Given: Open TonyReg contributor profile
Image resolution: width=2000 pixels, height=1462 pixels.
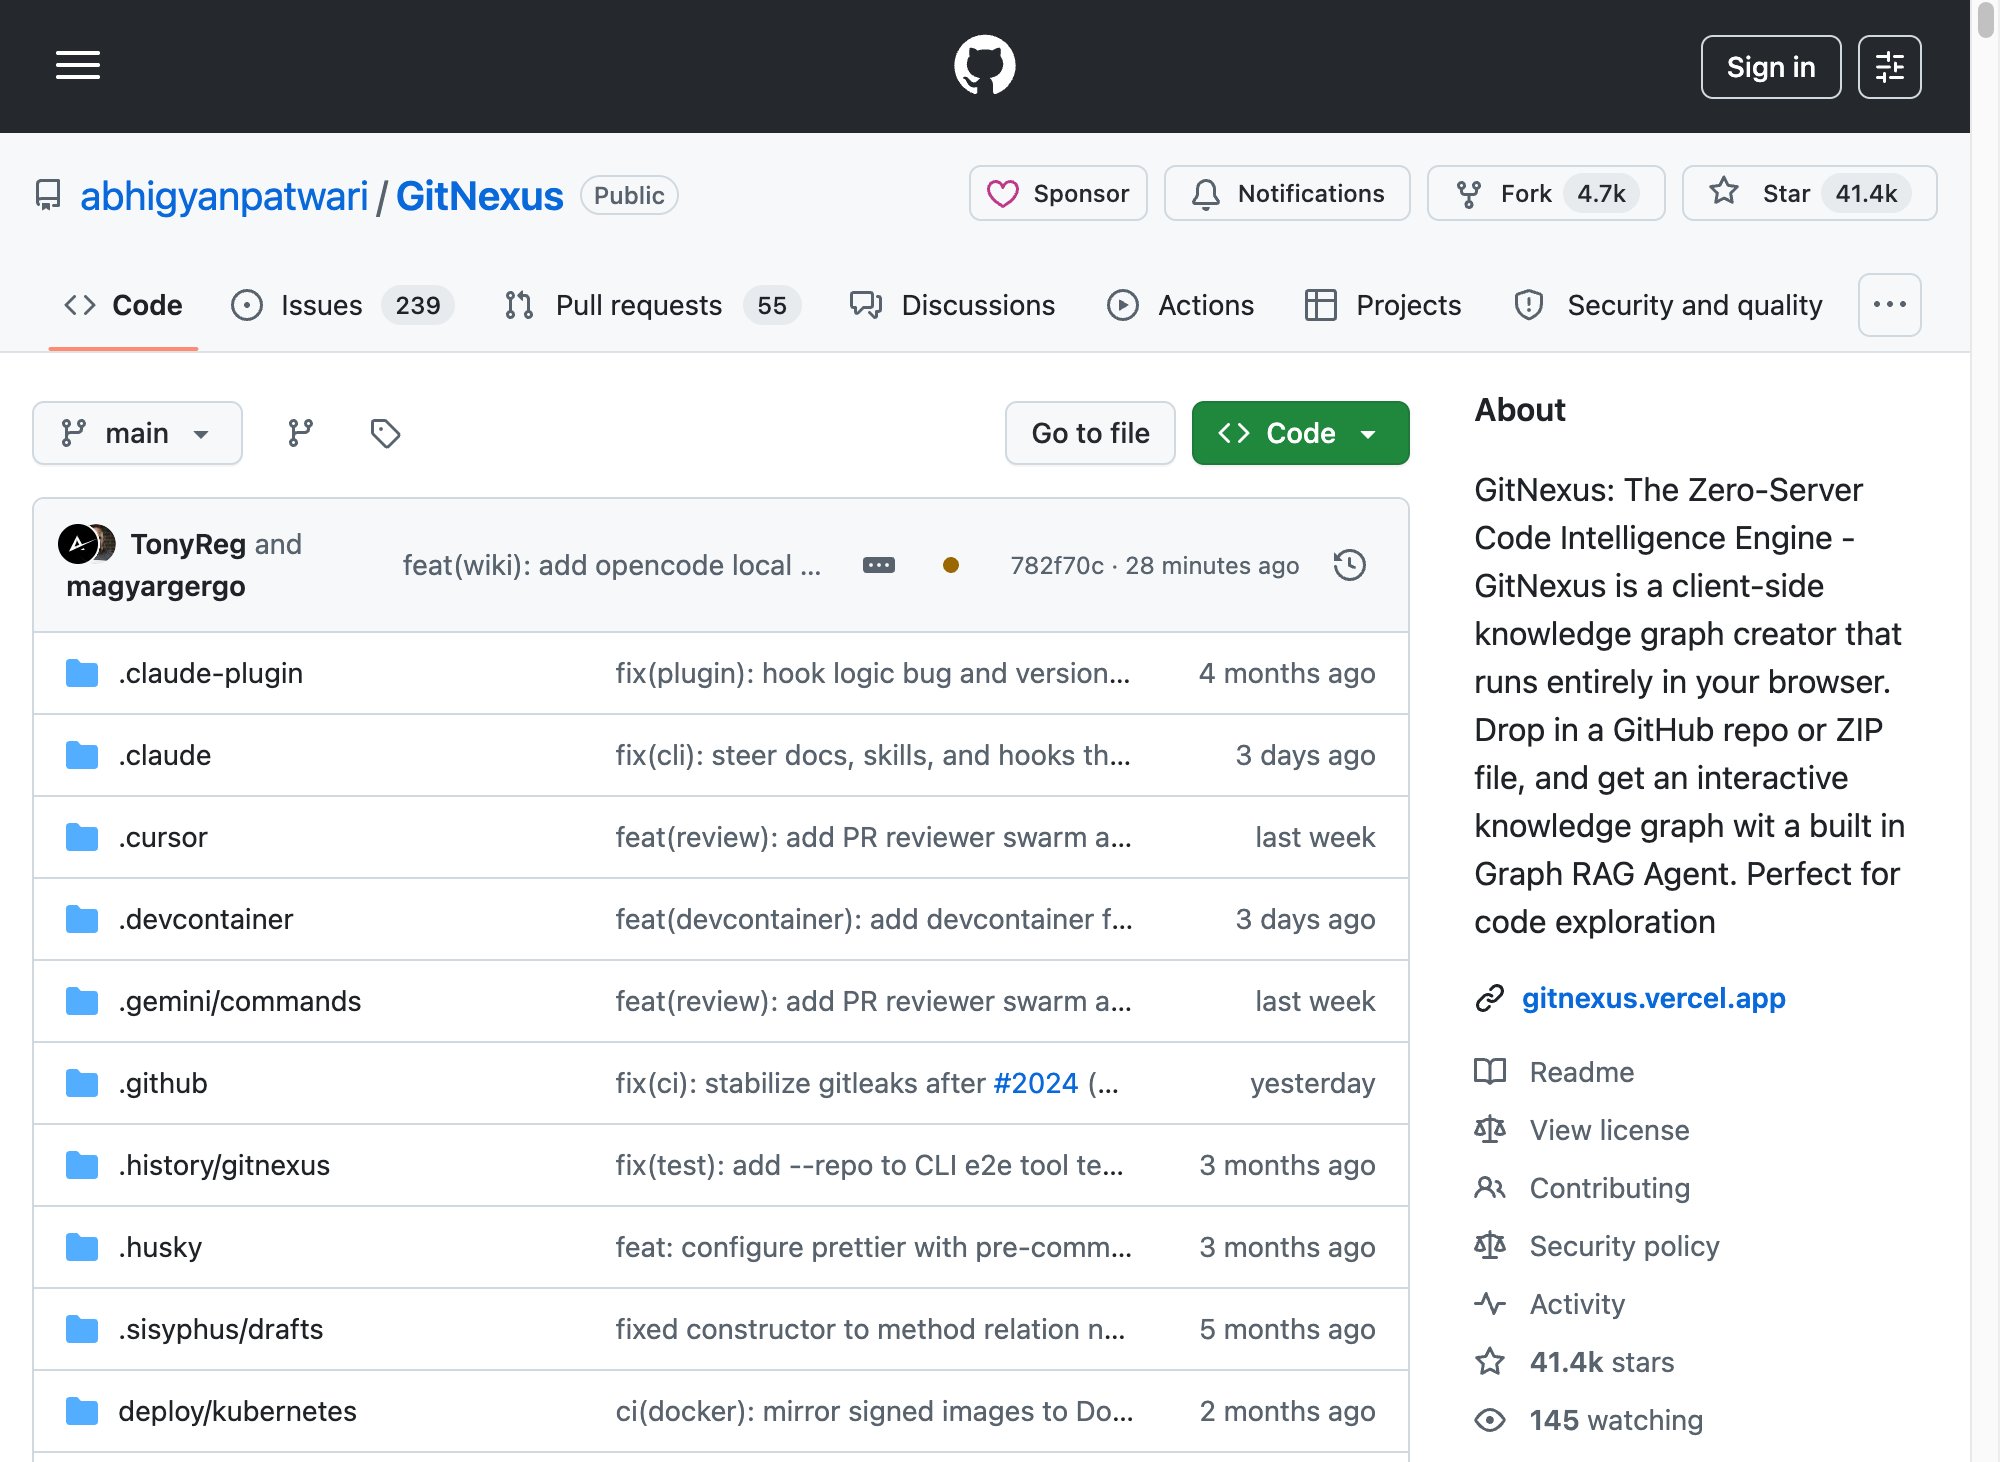Looking at the screenshot, I should 188,544.
